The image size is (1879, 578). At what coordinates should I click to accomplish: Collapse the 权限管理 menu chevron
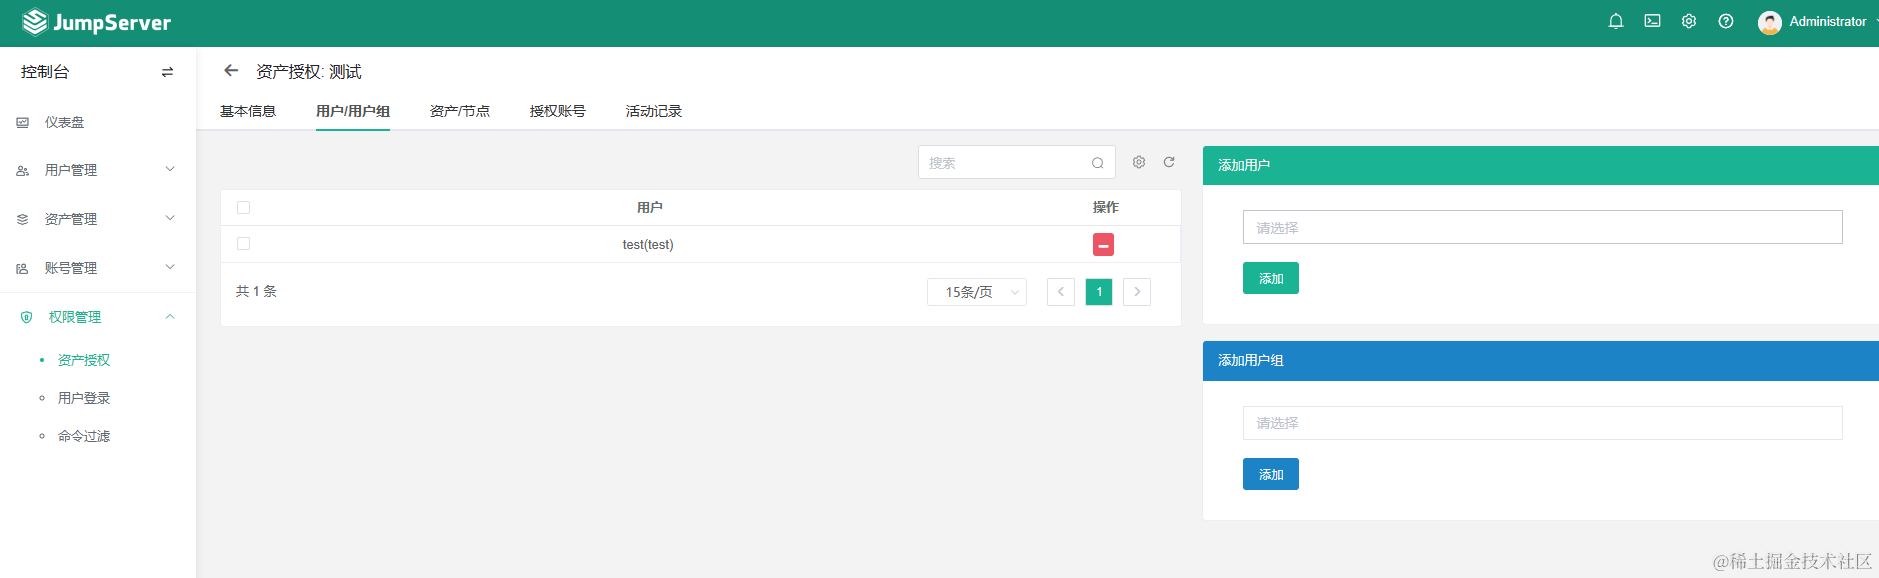[170, 316]
